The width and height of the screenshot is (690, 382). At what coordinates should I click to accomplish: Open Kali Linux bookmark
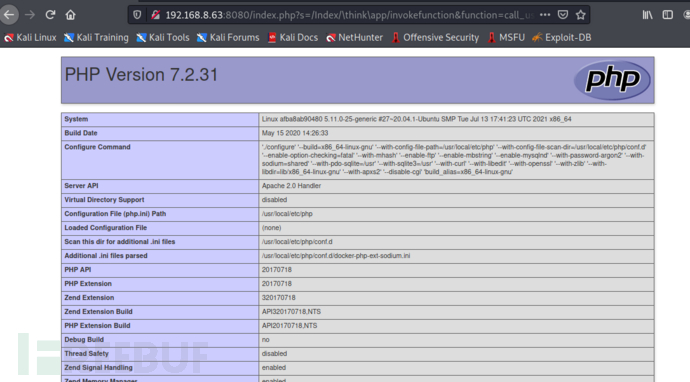30,38
